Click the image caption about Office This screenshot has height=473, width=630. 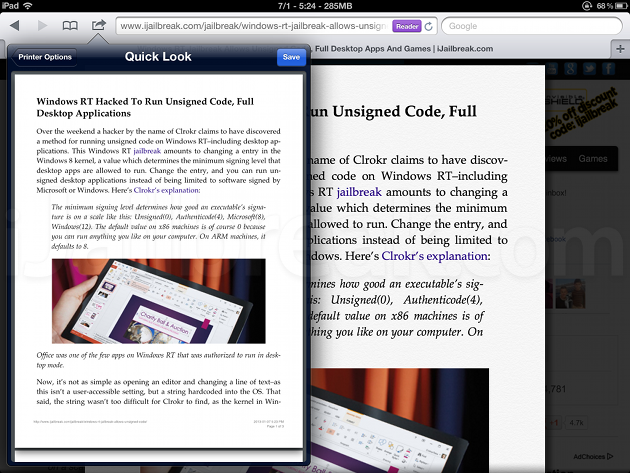click(x=158, y=360)
